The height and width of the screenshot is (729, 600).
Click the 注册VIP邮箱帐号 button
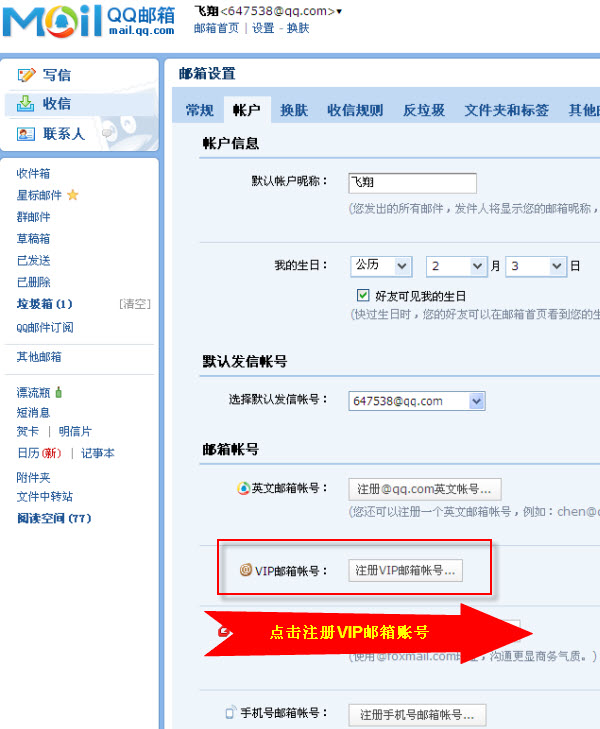pyautogui.click(x=405, y=570)
